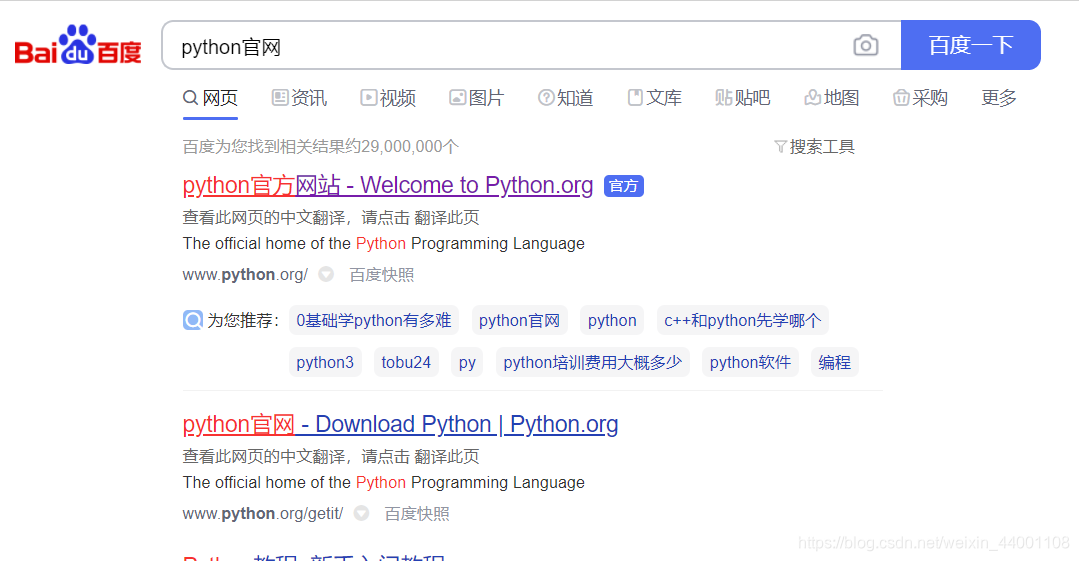This screenshot has width=1079, height=561.
Task: Open 百度快照 for www.python.org/
Action: (382, 275)
